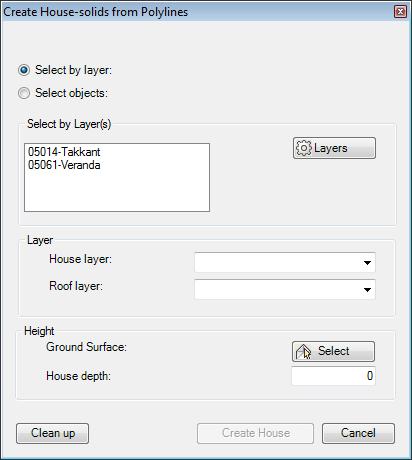Screen dimensions: 412x460
Task: Expand the House layer dropdown
Action: pos(285,263)
